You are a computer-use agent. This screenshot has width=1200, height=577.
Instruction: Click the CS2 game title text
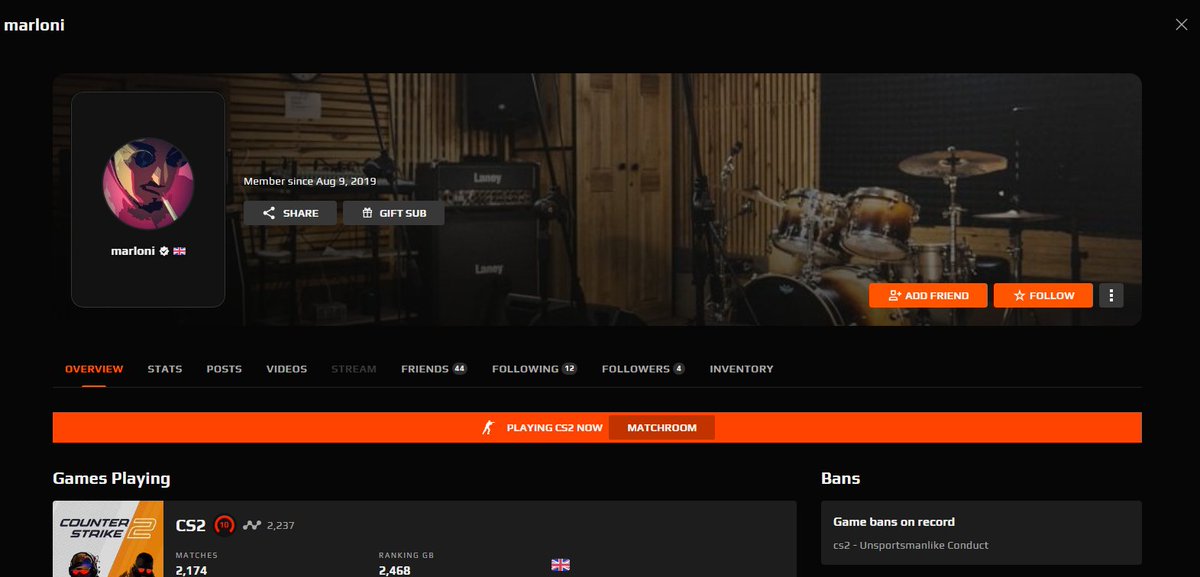point(191,525)
